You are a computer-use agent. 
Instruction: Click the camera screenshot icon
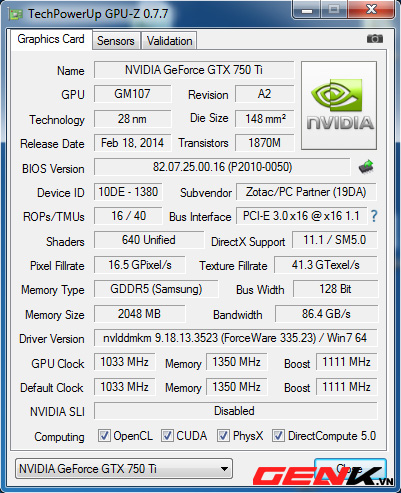[375, 39]
